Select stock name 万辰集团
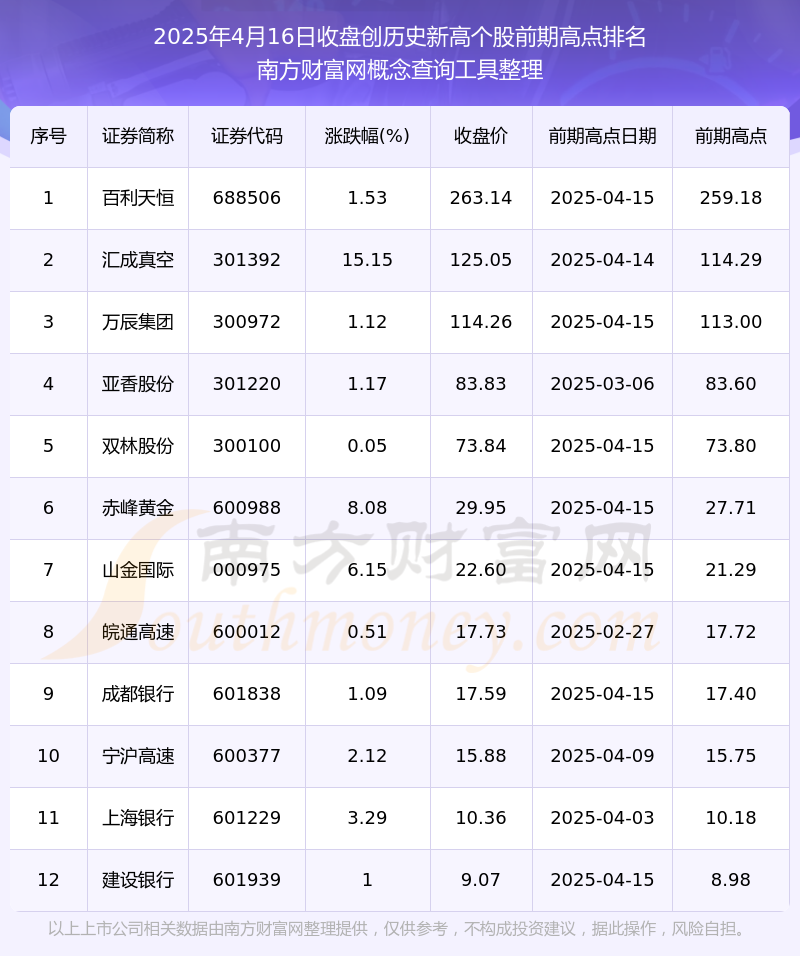Viewport: 800px width, 956px height. [x=138, y=322]
